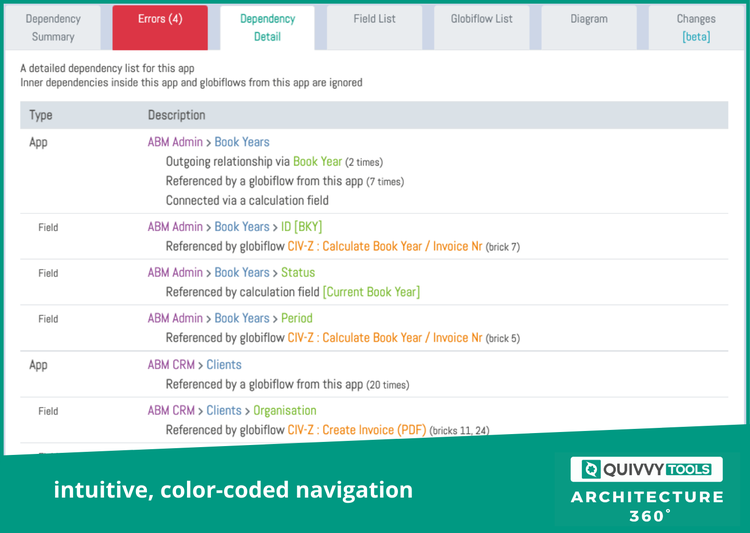Open Book Years link in Status row
Screen dimensions: 750x533
(x=242, y=273)
